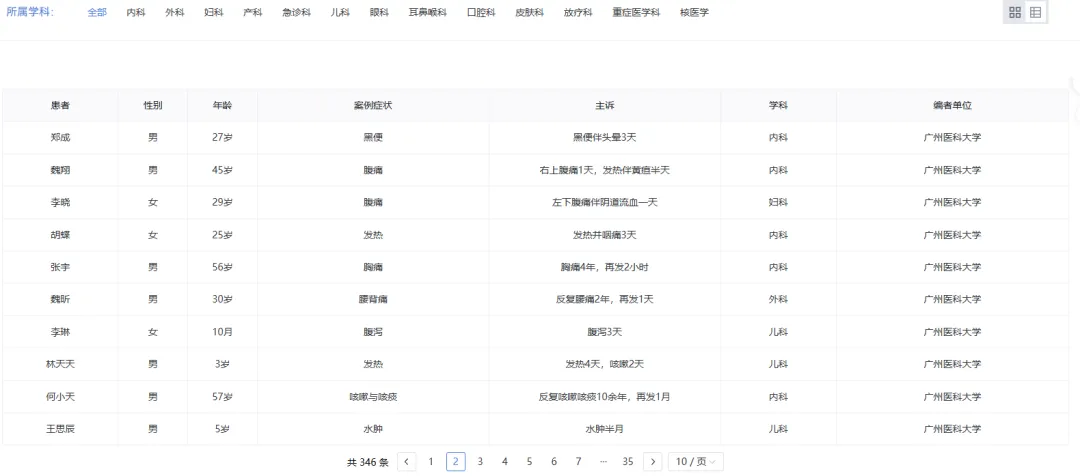Screen dimensions: 1080x476
Task: Click age cell 10月
Action: point(222,332)
